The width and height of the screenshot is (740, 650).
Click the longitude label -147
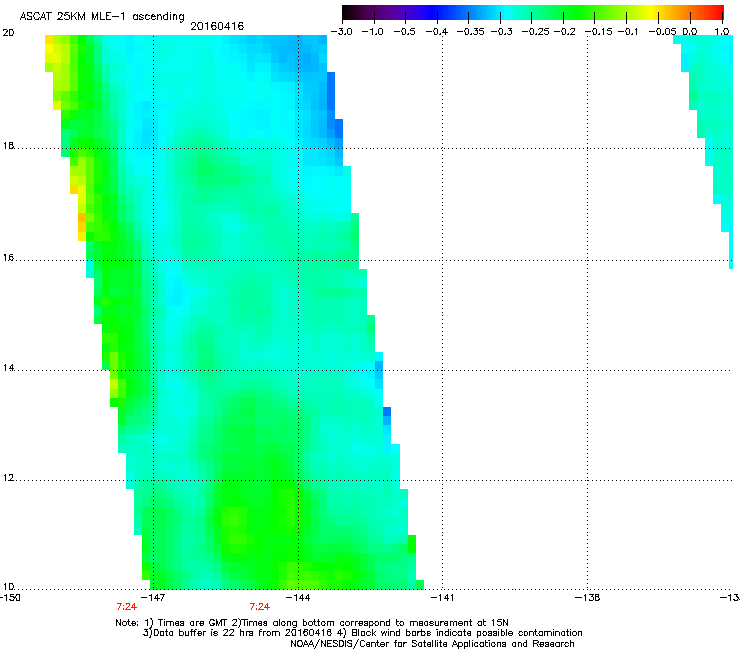pos(153,598)
